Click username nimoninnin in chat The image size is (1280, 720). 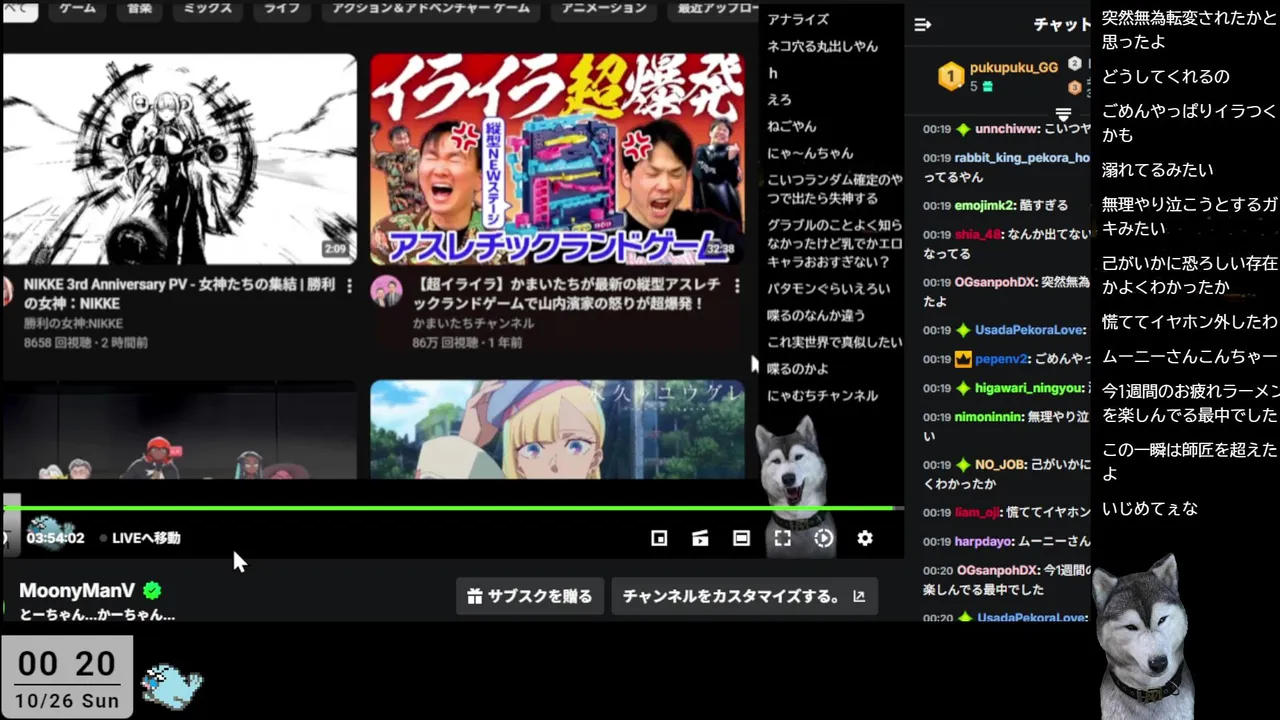pos(989,417)
